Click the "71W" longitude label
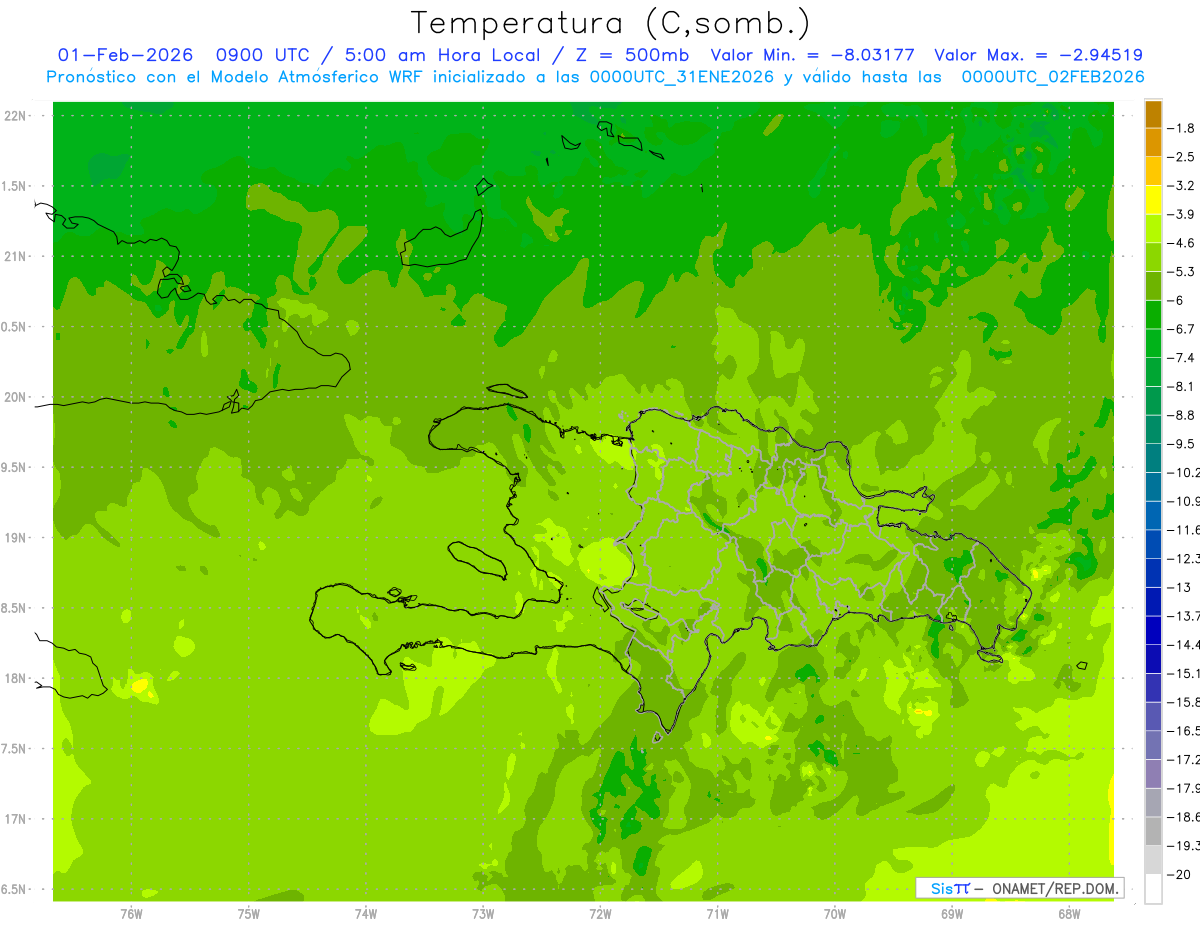1200x927 pixels. pos(717,913)
